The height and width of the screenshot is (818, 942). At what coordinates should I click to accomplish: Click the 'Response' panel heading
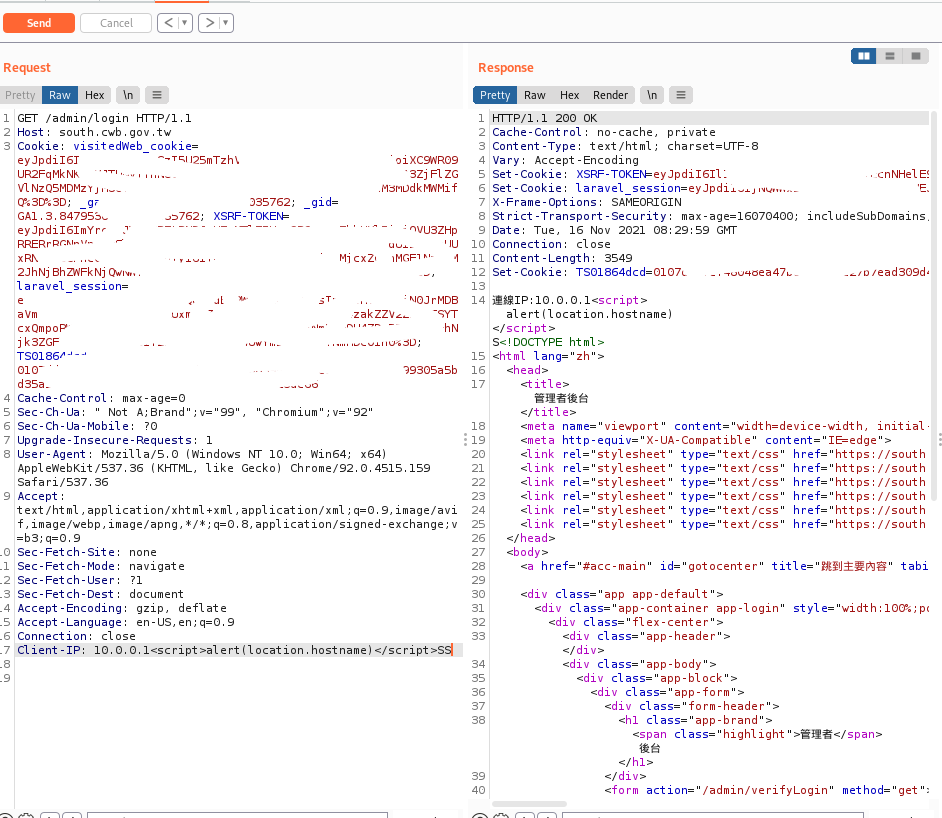[x=506, y=67]
